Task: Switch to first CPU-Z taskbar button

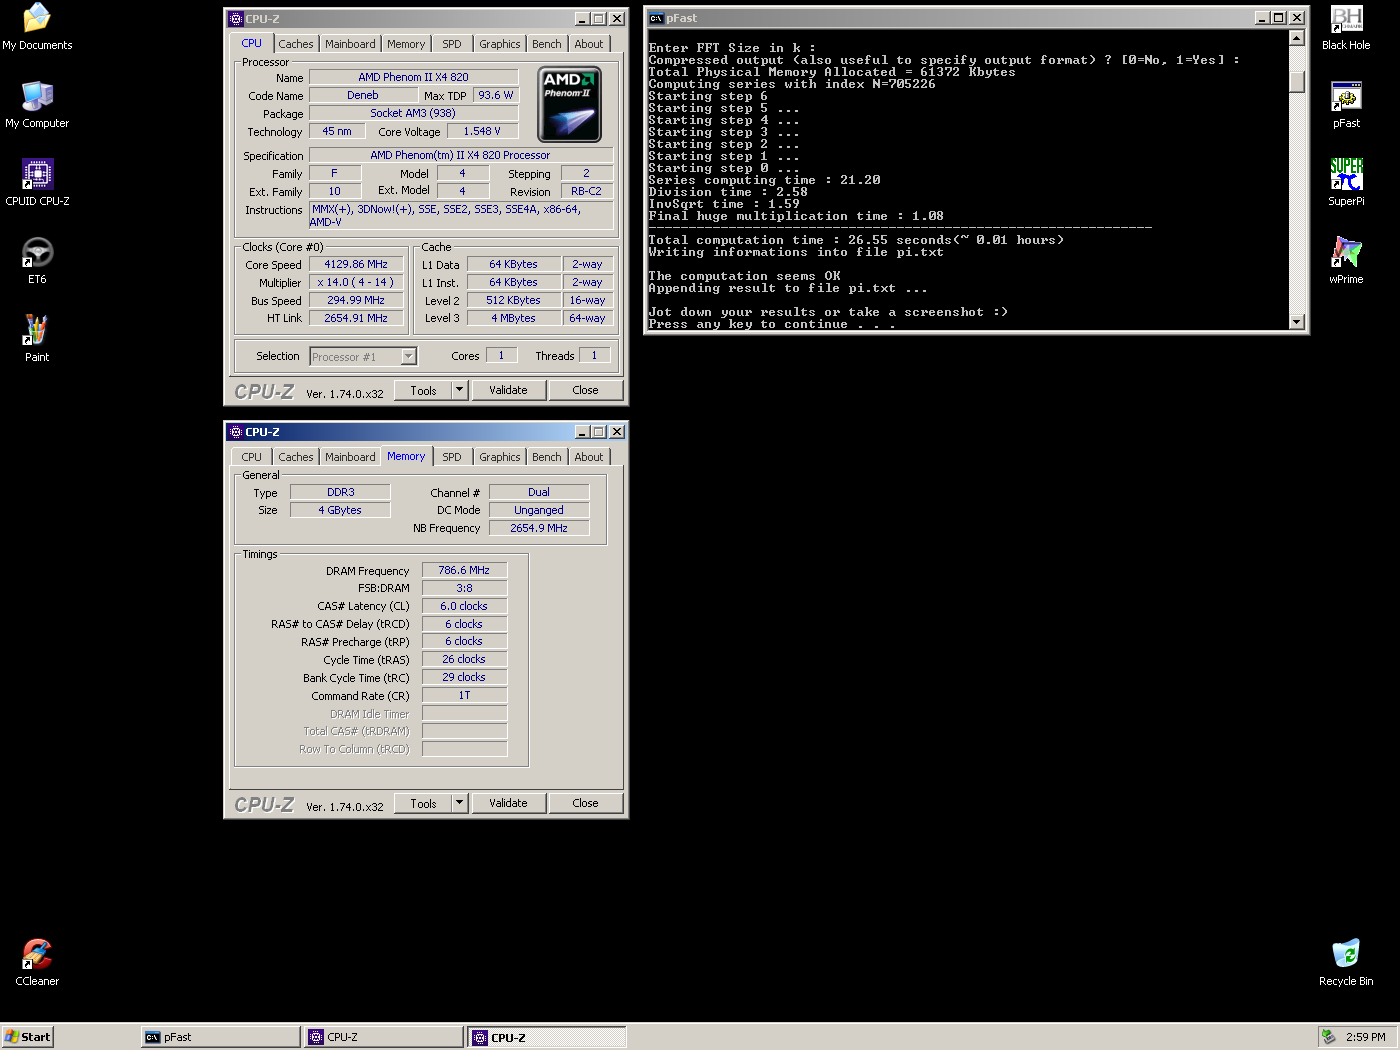Action: [x=384, y=1037]
